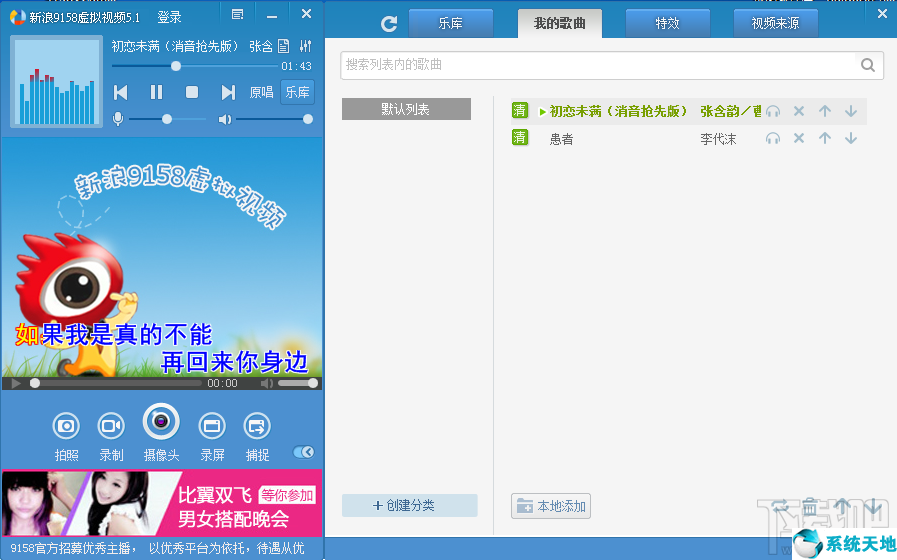Toggle the 原唱 original vocal option
The image size is (897, 560).
point(261,92)
